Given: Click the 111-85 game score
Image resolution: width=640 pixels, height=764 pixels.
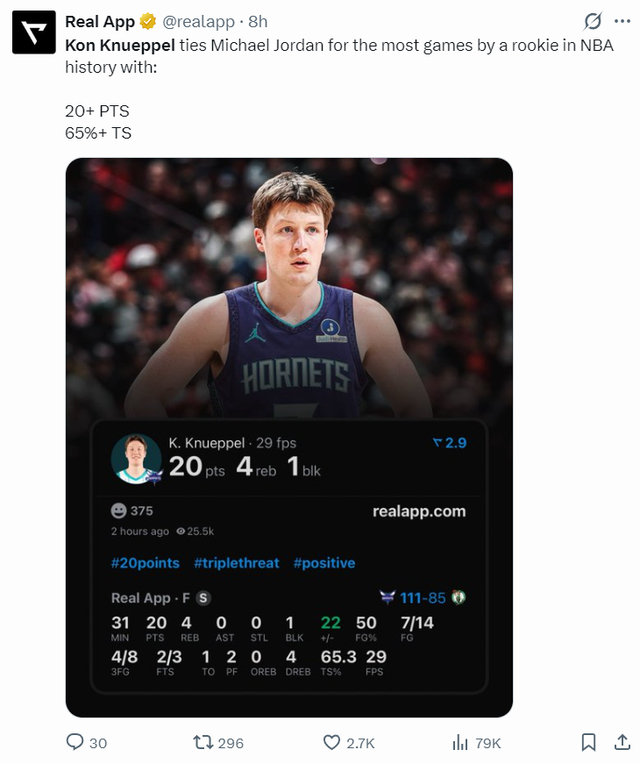Looking at the screenshot, I should tap(423, 597).
